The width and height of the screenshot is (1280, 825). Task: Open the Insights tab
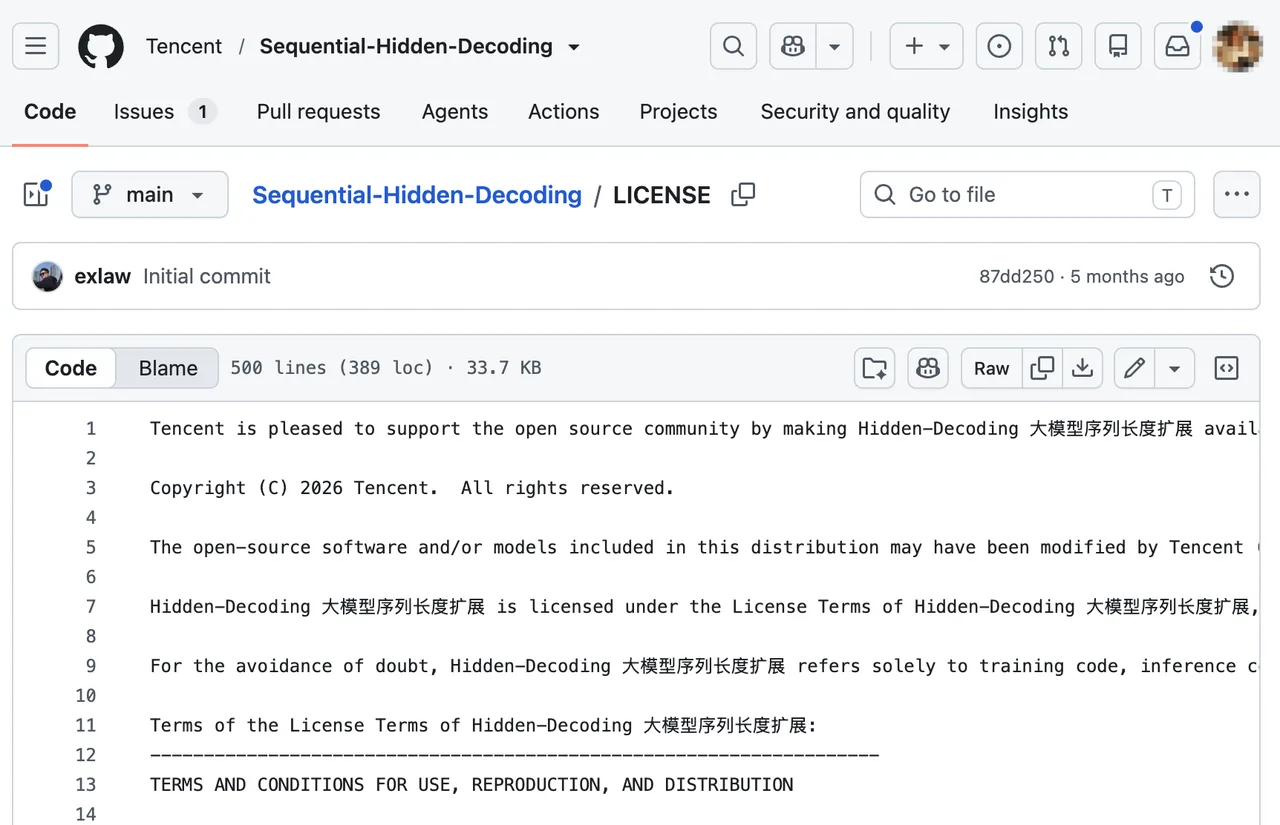tap(1031, 112)
